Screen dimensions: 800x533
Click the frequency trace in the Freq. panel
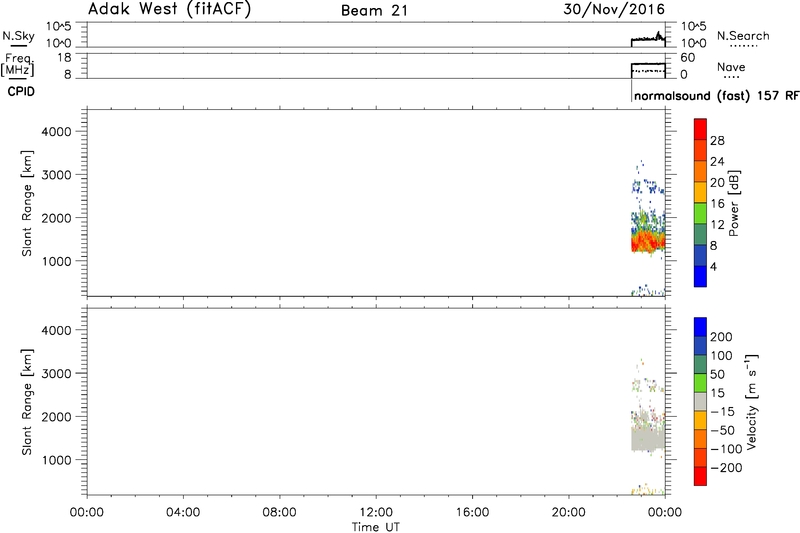tap(648, 64)
